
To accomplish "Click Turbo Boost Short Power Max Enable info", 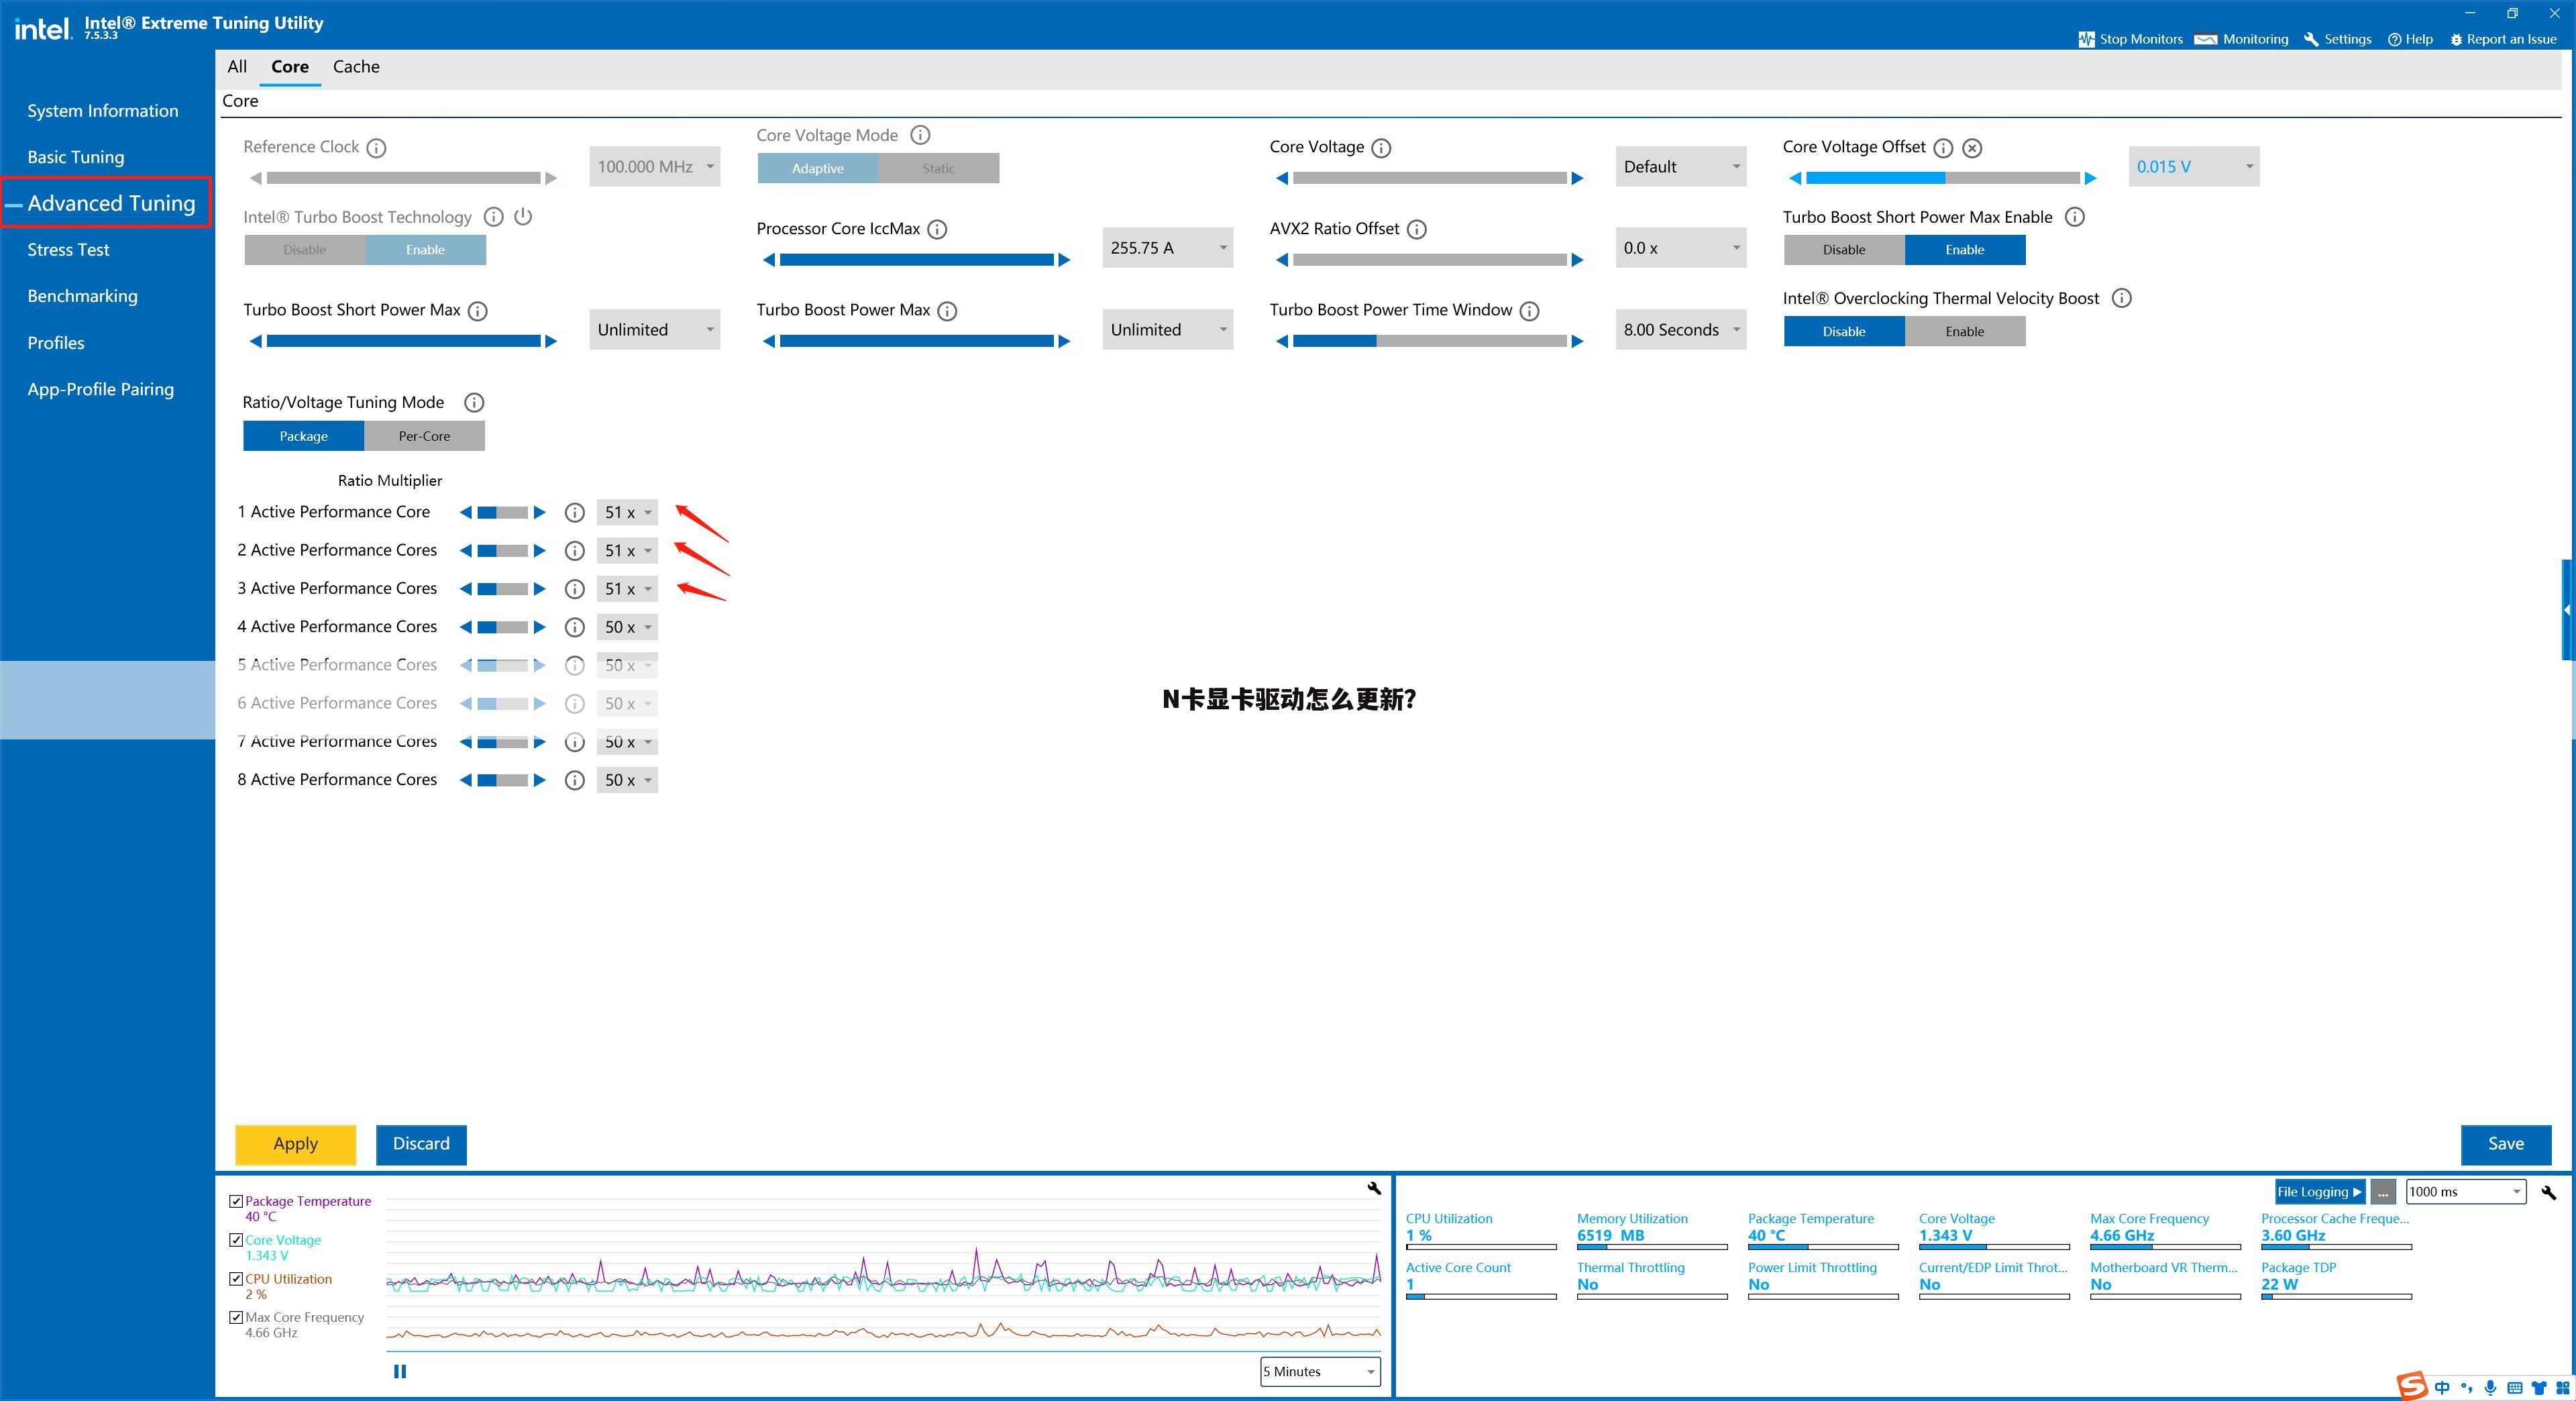I will pyautogui.click(x=2075, y=217).
